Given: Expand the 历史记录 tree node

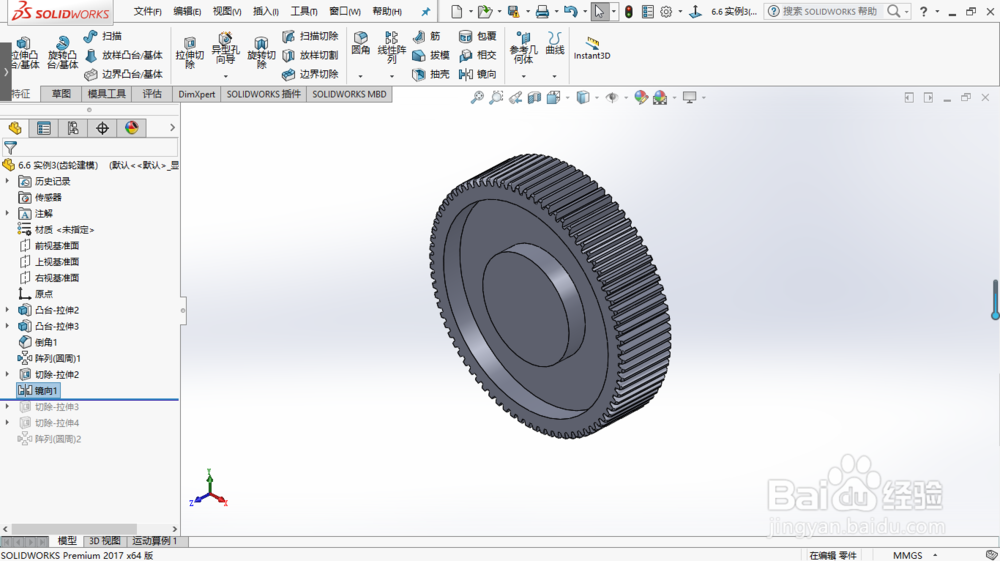Looking at the screenshot, I should (8, 181).
